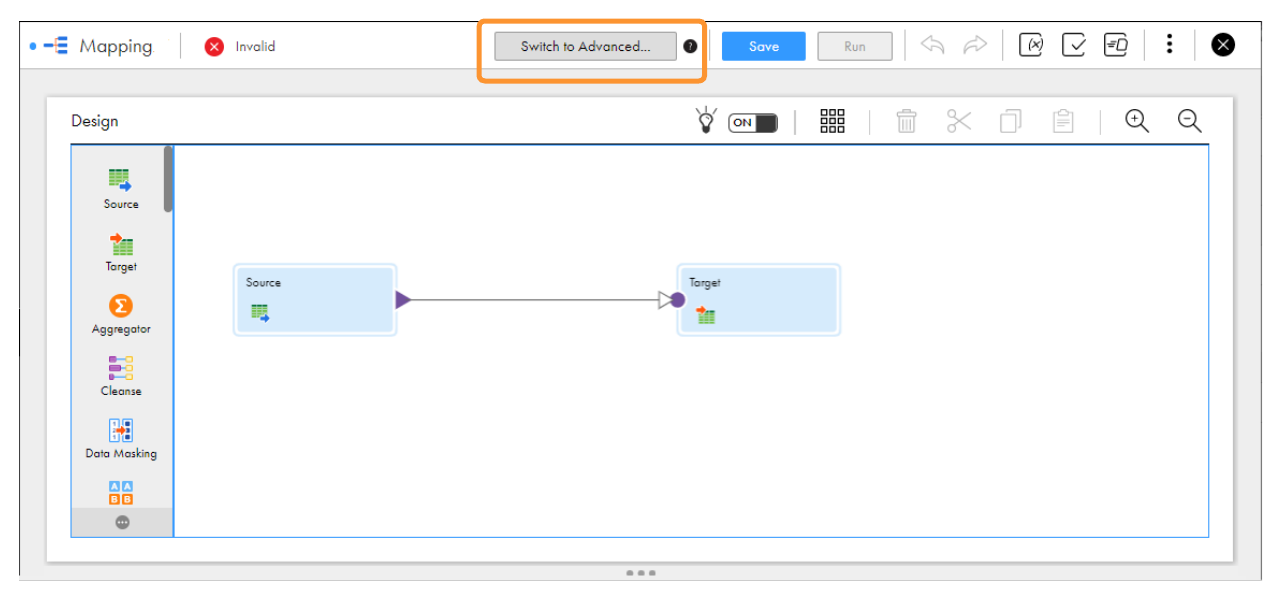
Task: Click the disabled Run button
Action: pos(855,46)
